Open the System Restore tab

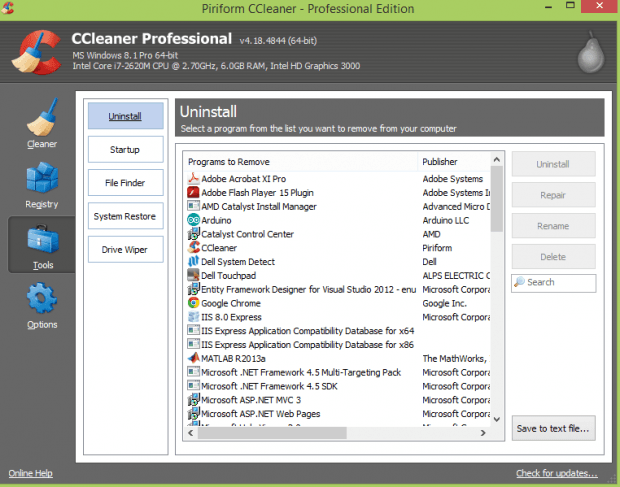(125, 216)
